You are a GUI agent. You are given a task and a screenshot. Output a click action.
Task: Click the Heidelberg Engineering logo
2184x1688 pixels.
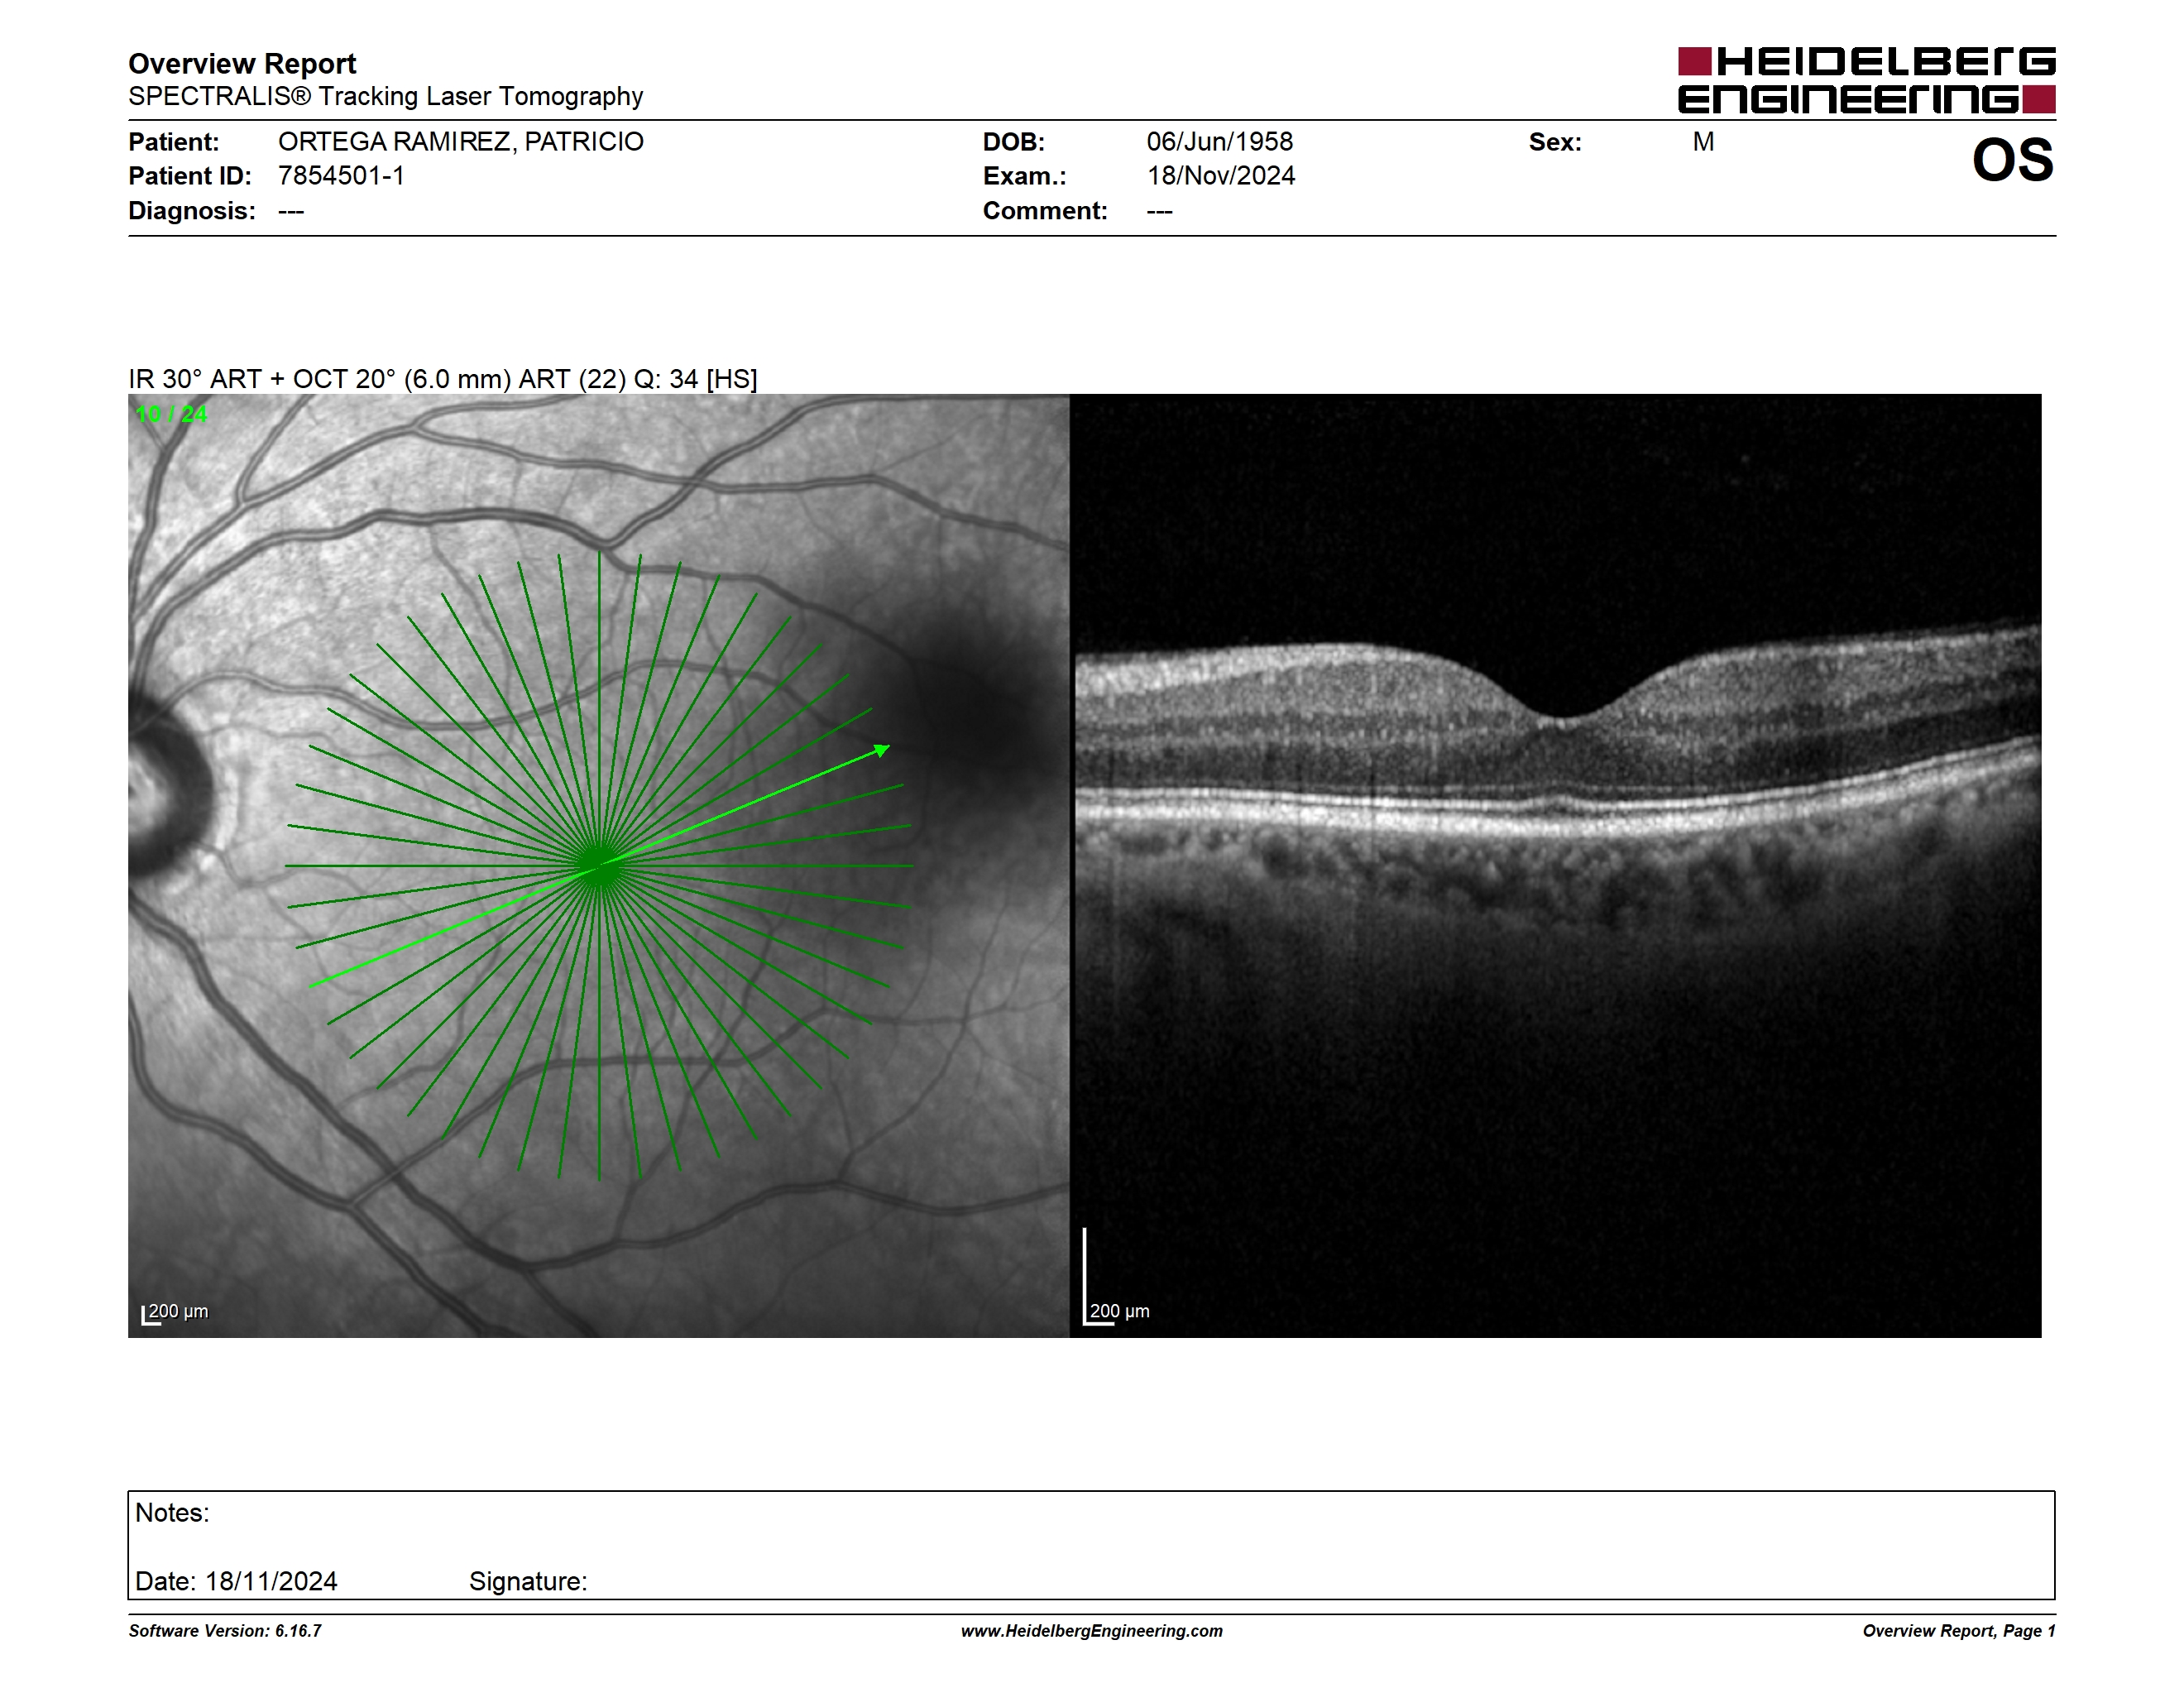click(x=1866, y=80)
